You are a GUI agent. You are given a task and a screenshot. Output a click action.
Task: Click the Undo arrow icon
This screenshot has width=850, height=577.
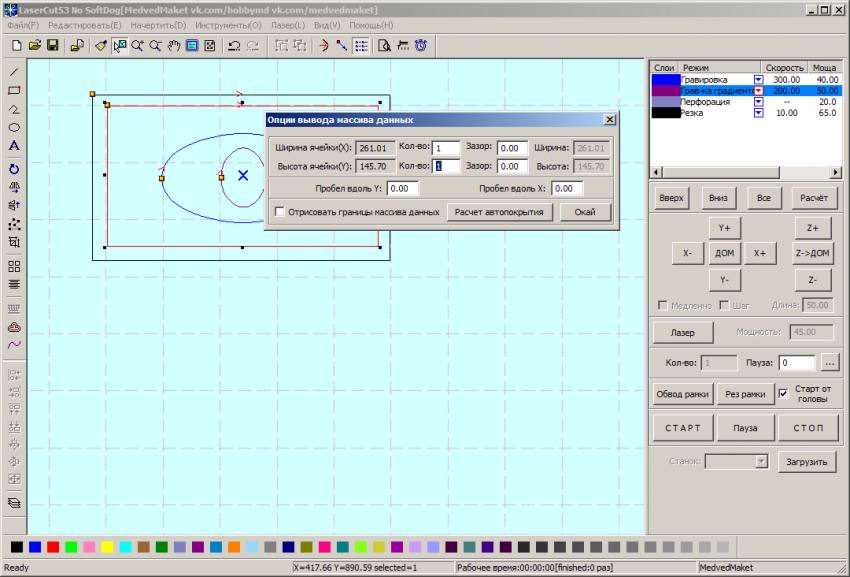233,45
